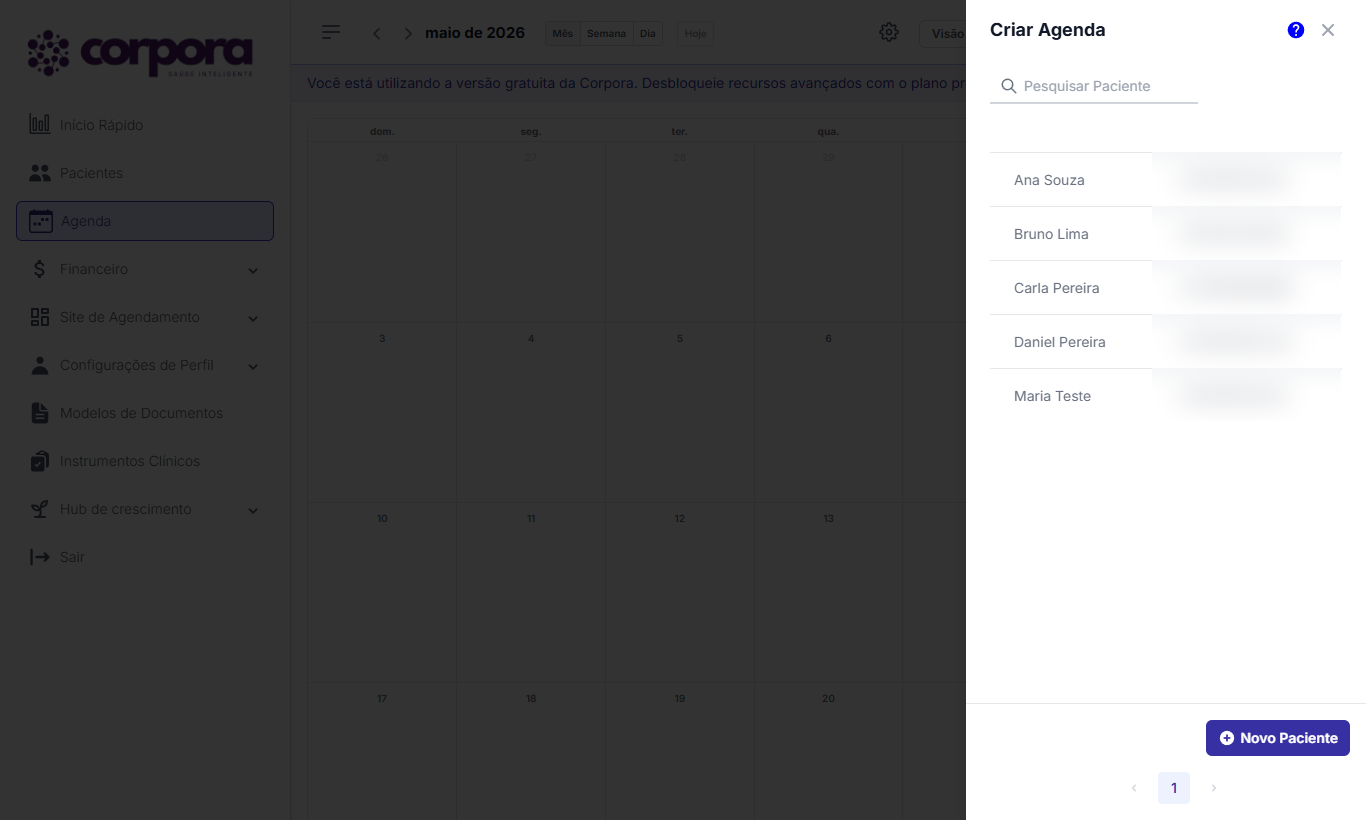1366x820 pixels.
Task: Click the search magnifier icon
Action: pos(1009,86)
